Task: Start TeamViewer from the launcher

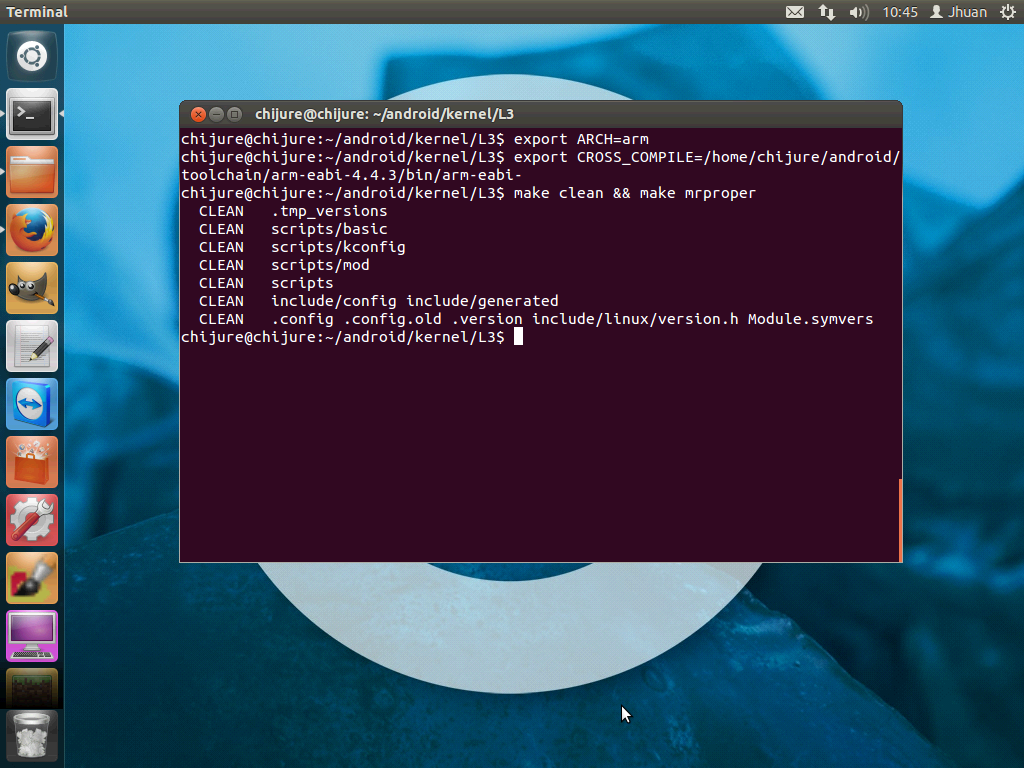Action: [x=31, y=404]
